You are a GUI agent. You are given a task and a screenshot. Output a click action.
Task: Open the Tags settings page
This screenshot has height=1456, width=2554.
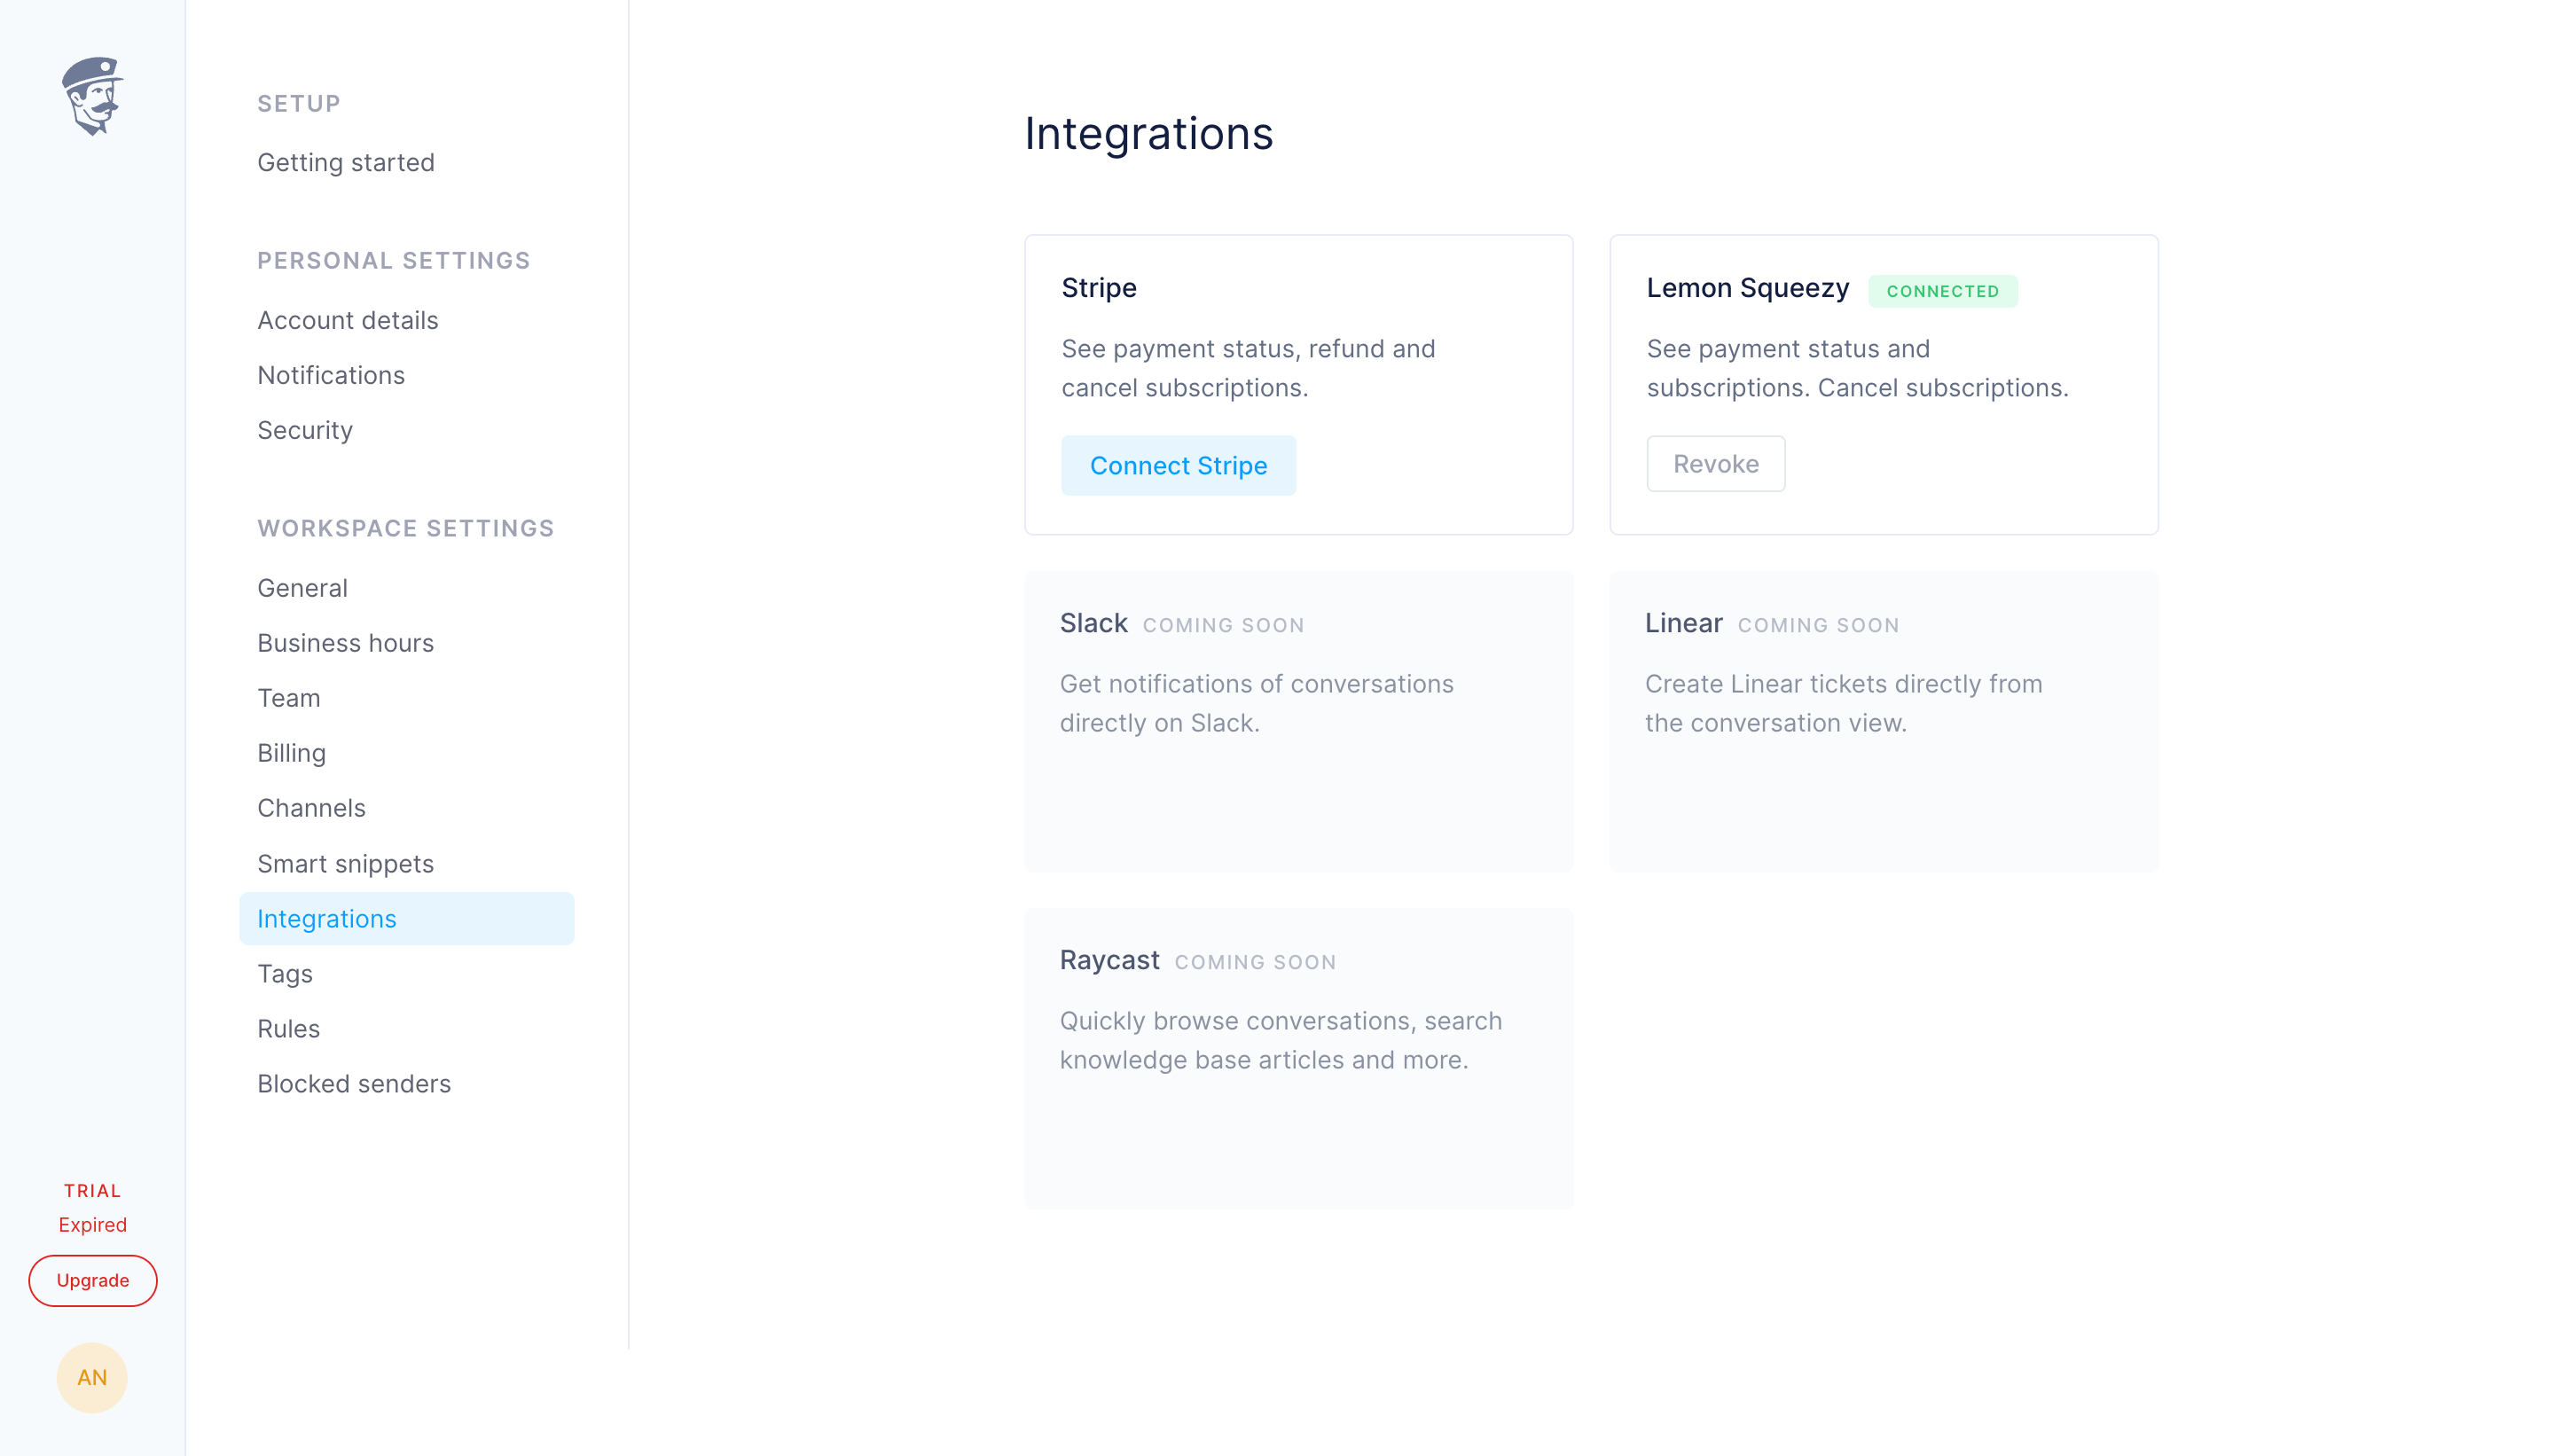(285, 974)
